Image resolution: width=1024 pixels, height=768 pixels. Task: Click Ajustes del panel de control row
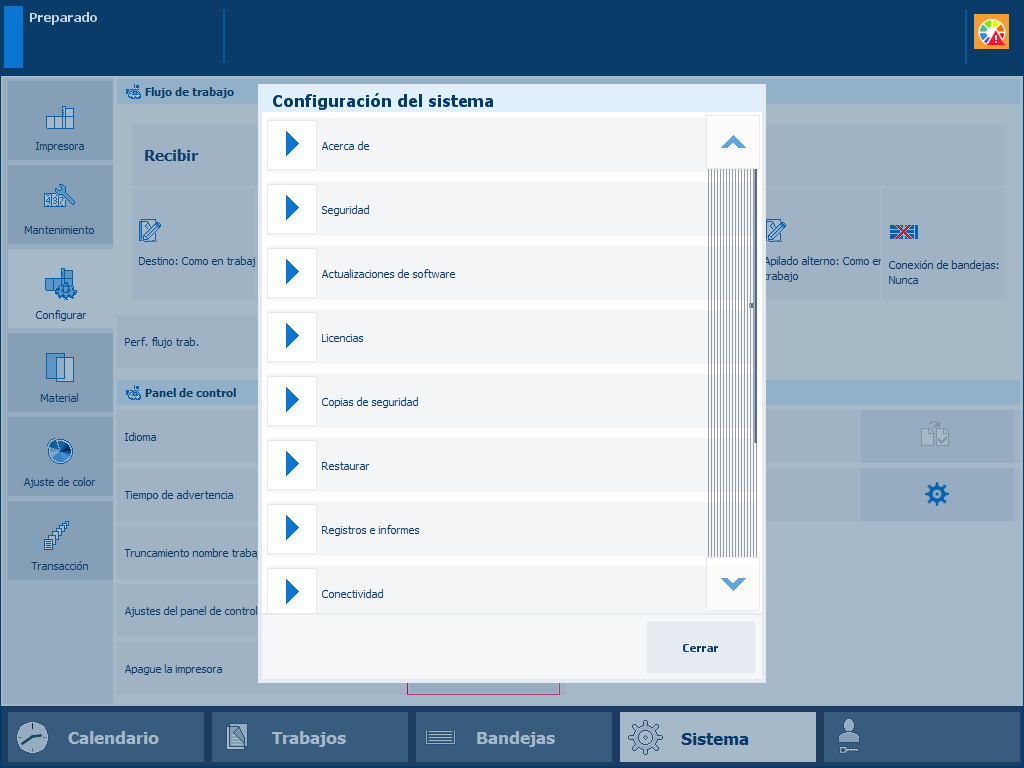(187, 611)
